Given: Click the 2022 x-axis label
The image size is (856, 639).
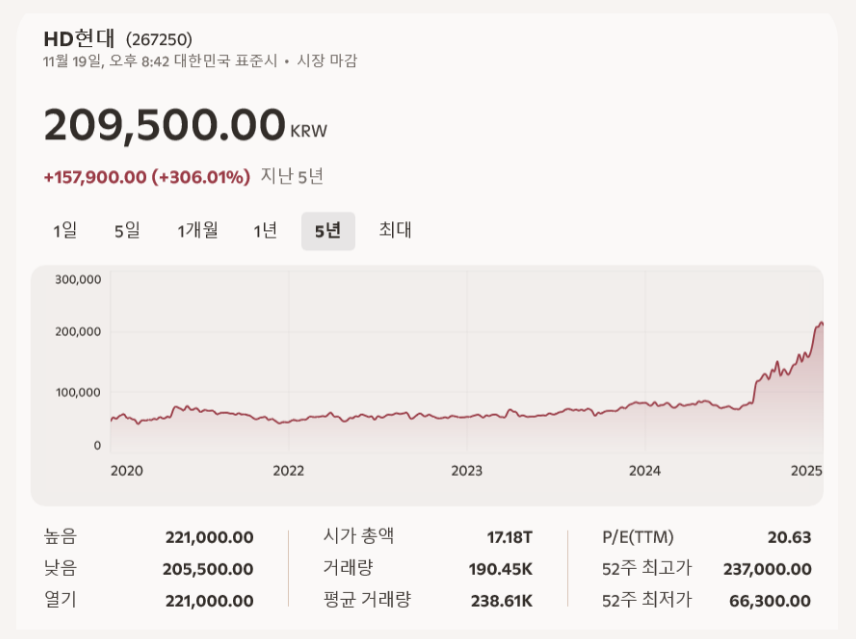Looking at the screenshot, I should [x=288, y=471].
